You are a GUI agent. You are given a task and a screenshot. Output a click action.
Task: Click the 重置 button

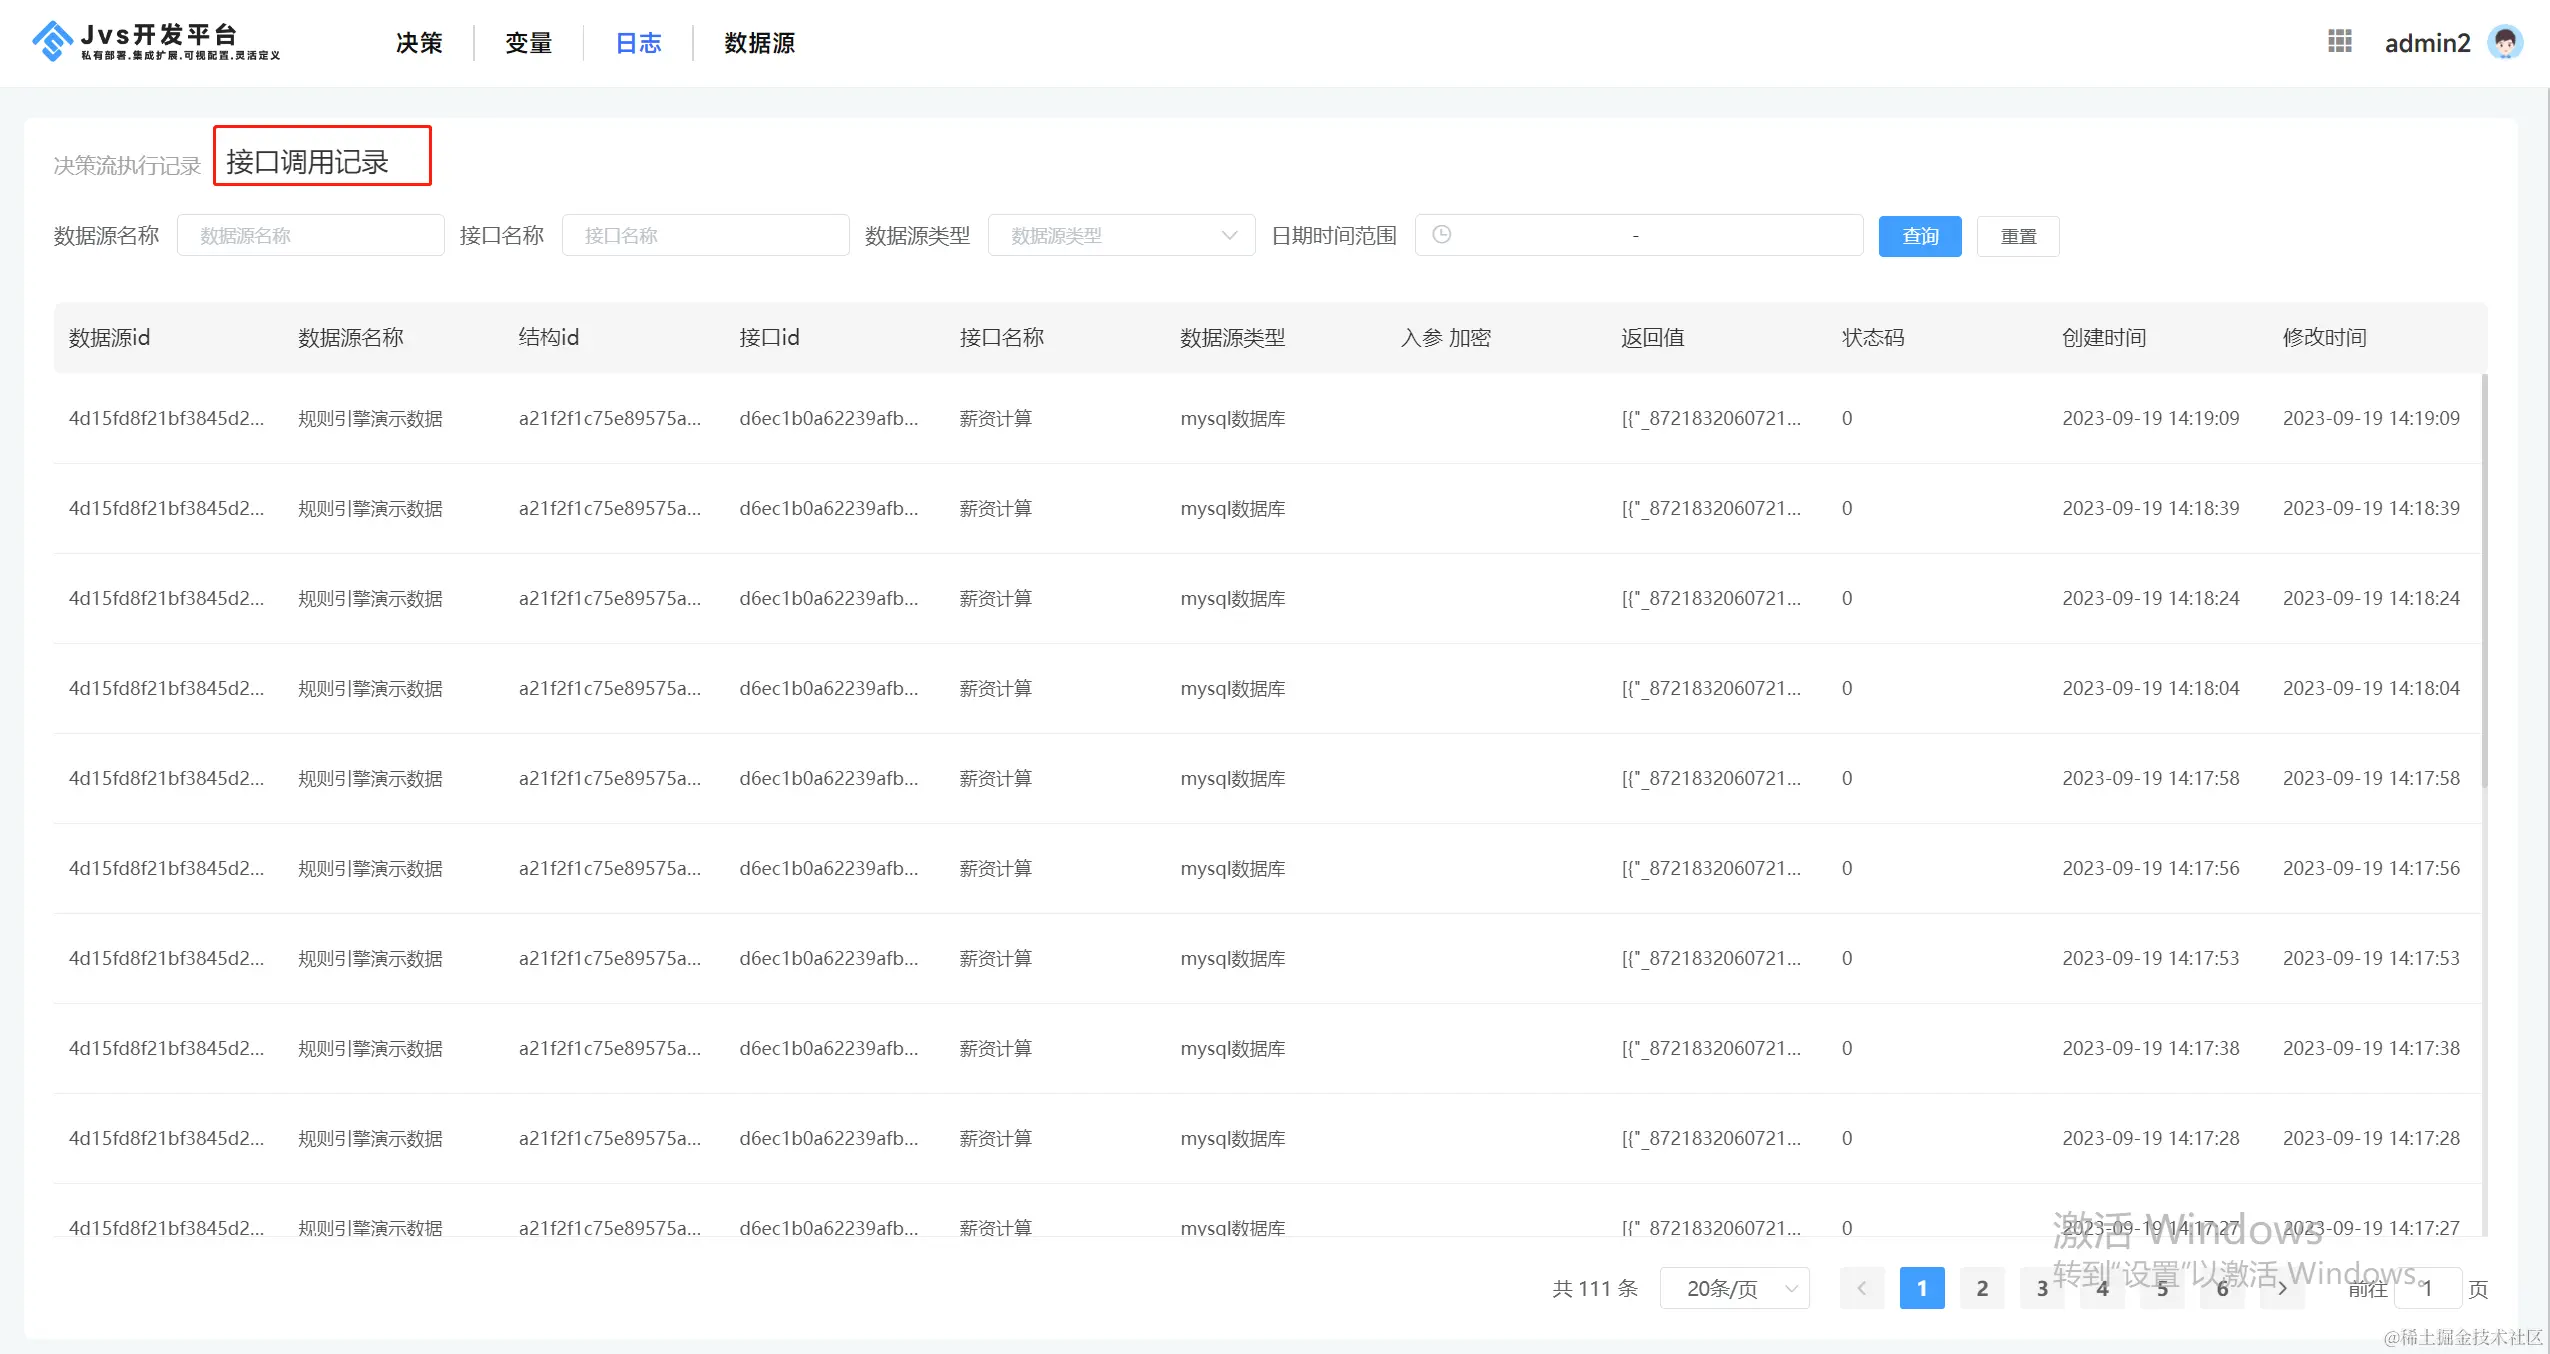[2018, 236]
